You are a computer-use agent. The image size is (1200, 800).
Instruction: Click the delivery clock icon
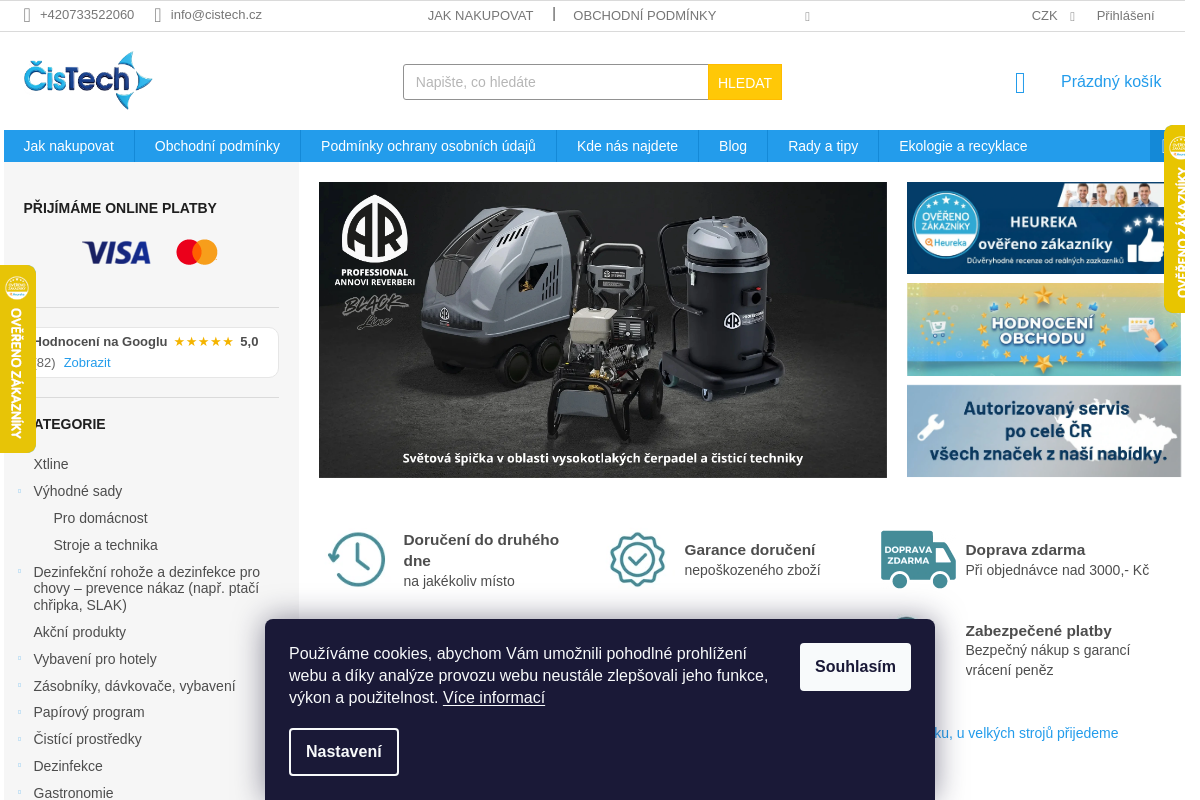(356, 560)
